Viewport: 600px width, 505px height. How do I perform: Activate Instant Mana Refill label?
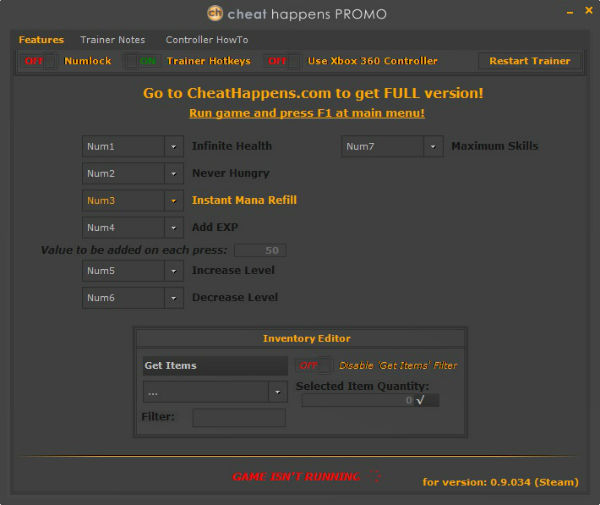244,200
